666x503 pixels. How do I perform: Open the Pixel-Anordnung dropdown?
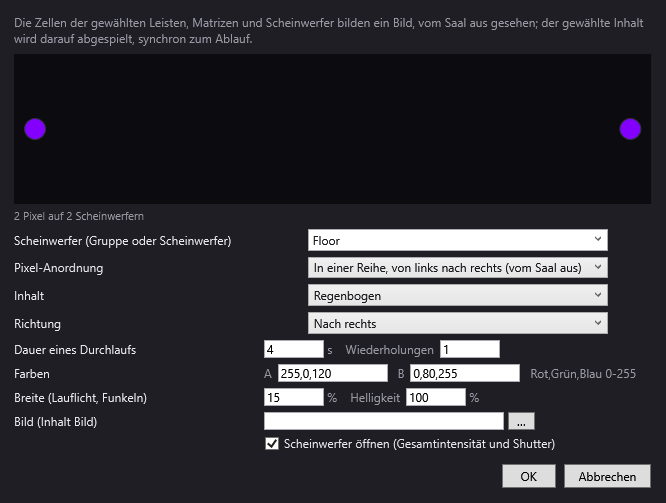[x=457, y=268]
